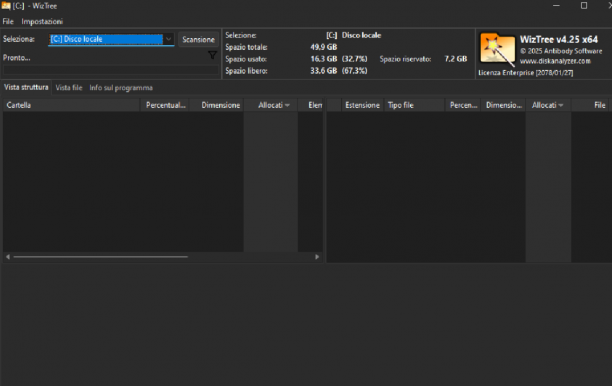The width and height of the screenshot is (612, 386).
Task: Click the Scansione button
Action: click(198, 39)
